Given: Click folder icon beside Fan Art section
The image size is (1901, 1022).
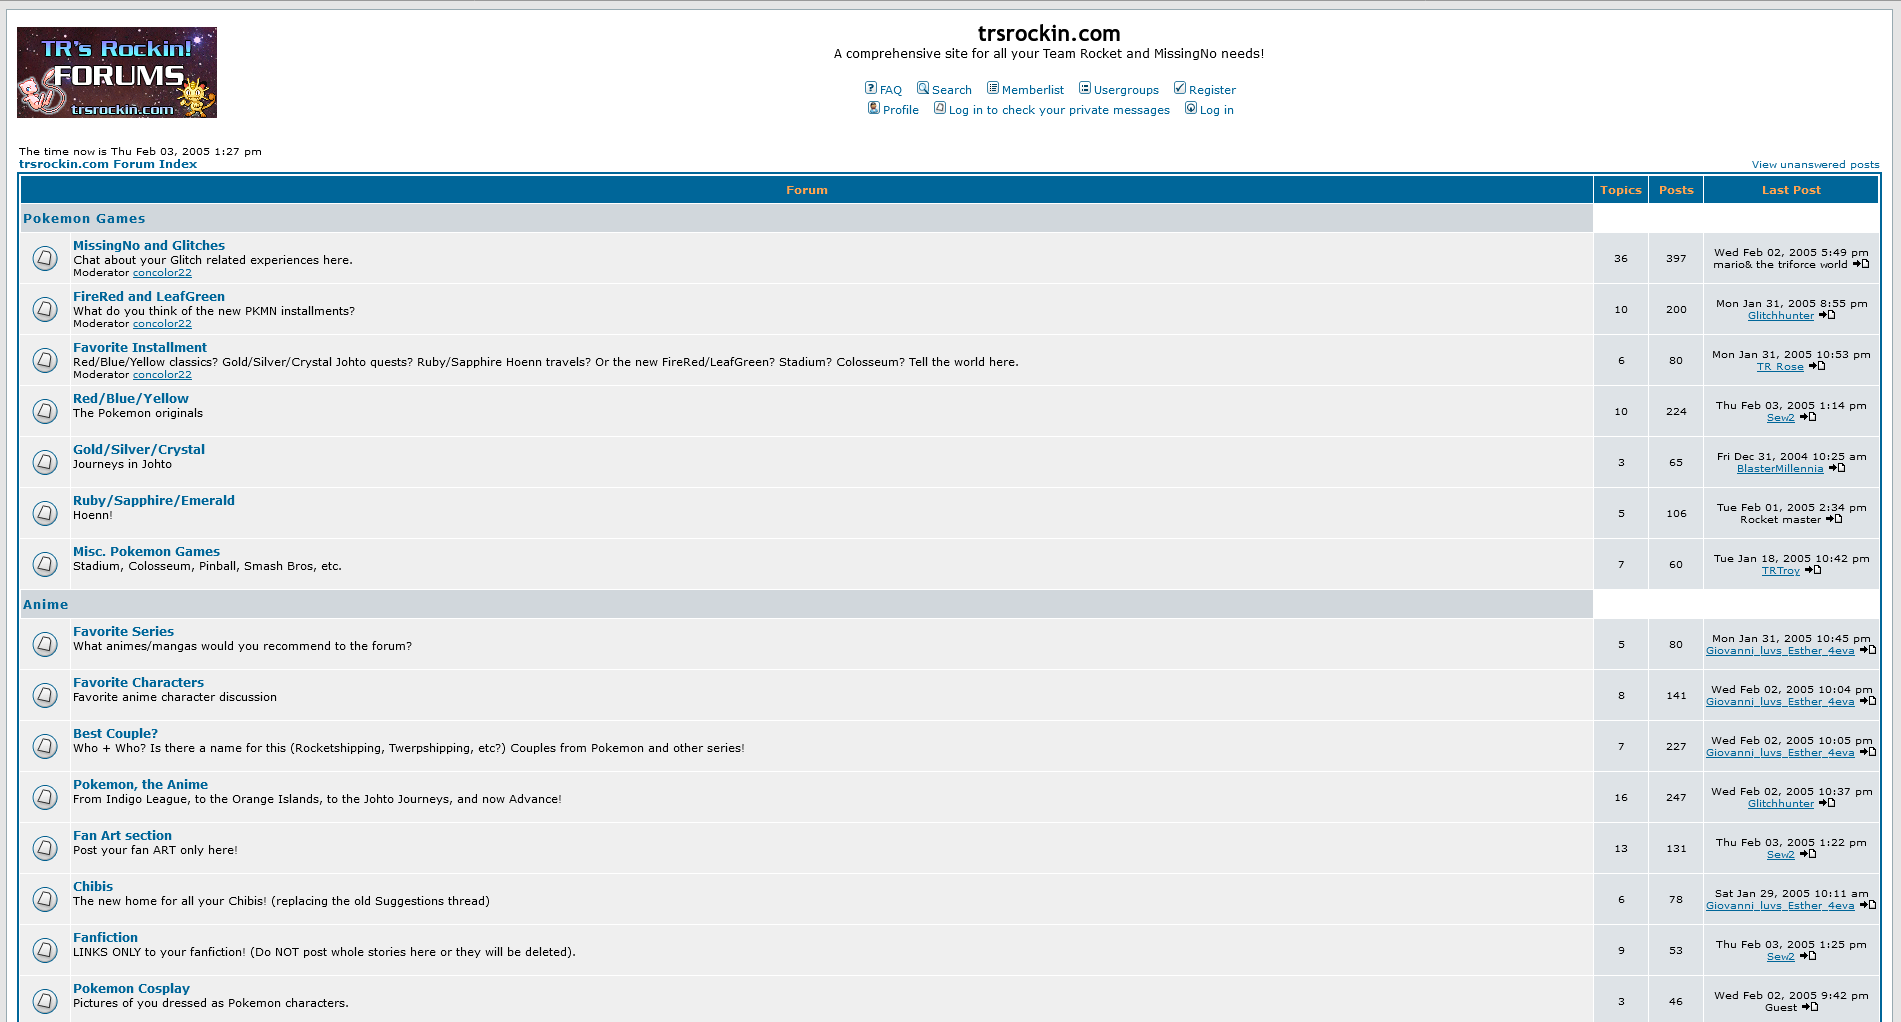Looking at the screenshot, I should 45,848.
